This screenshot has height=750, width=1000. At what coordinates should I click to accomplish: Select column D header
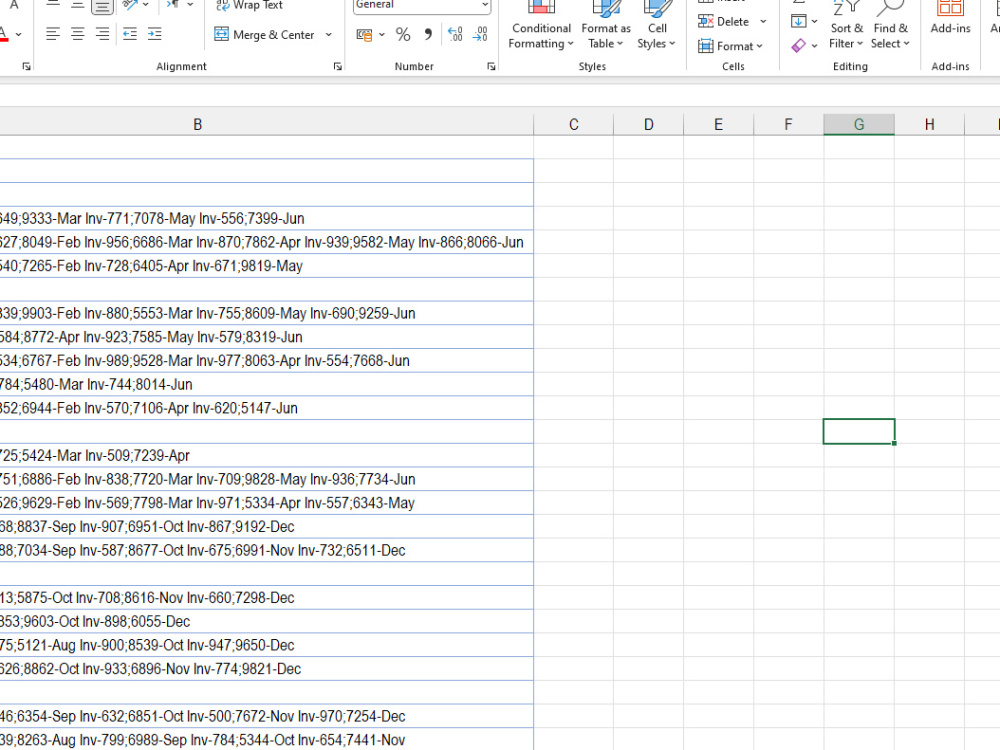[649, 125]
